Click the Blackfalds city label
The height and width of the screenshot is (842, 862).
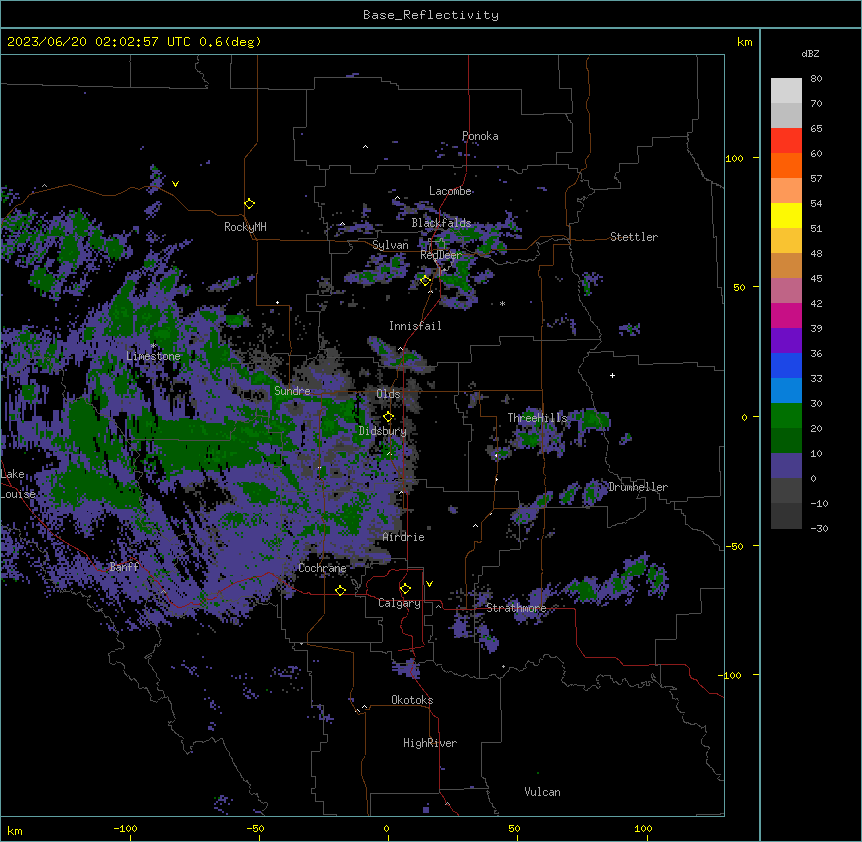[441, 223]
